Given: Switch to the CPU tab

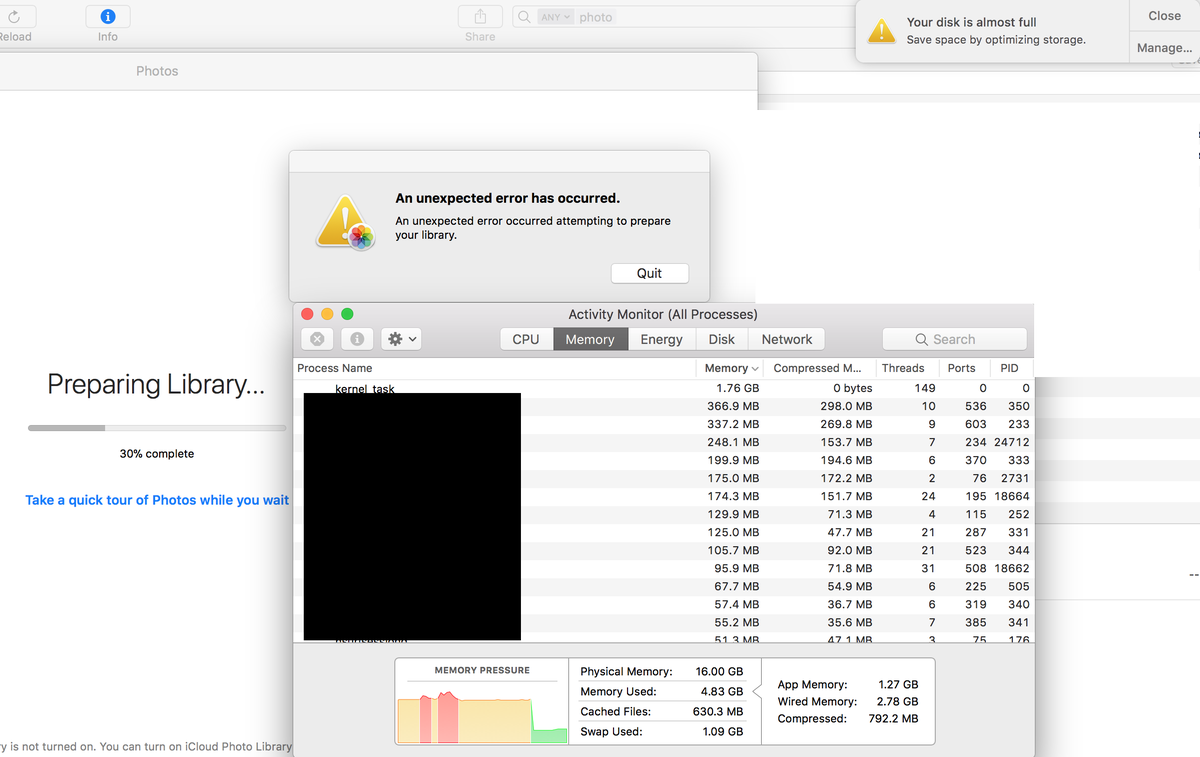Looking at the screenshot, I should (526, 339).
